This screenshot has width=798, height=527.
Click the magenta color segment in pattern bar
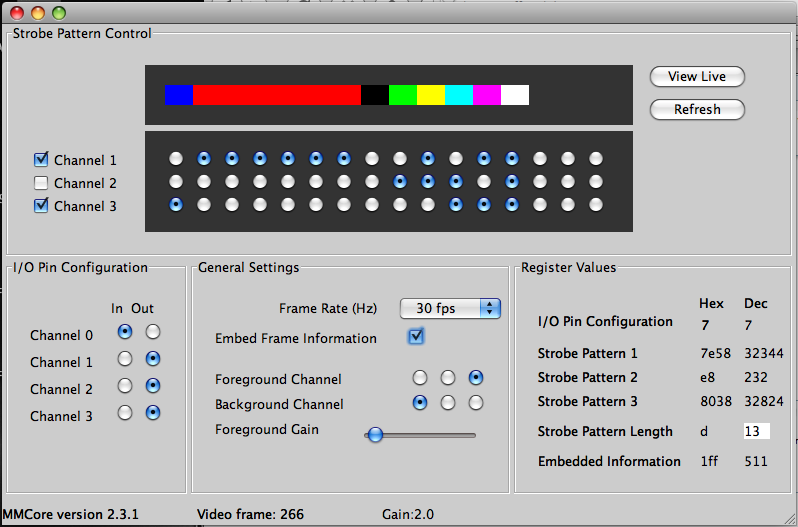click(x=487, y=95)
